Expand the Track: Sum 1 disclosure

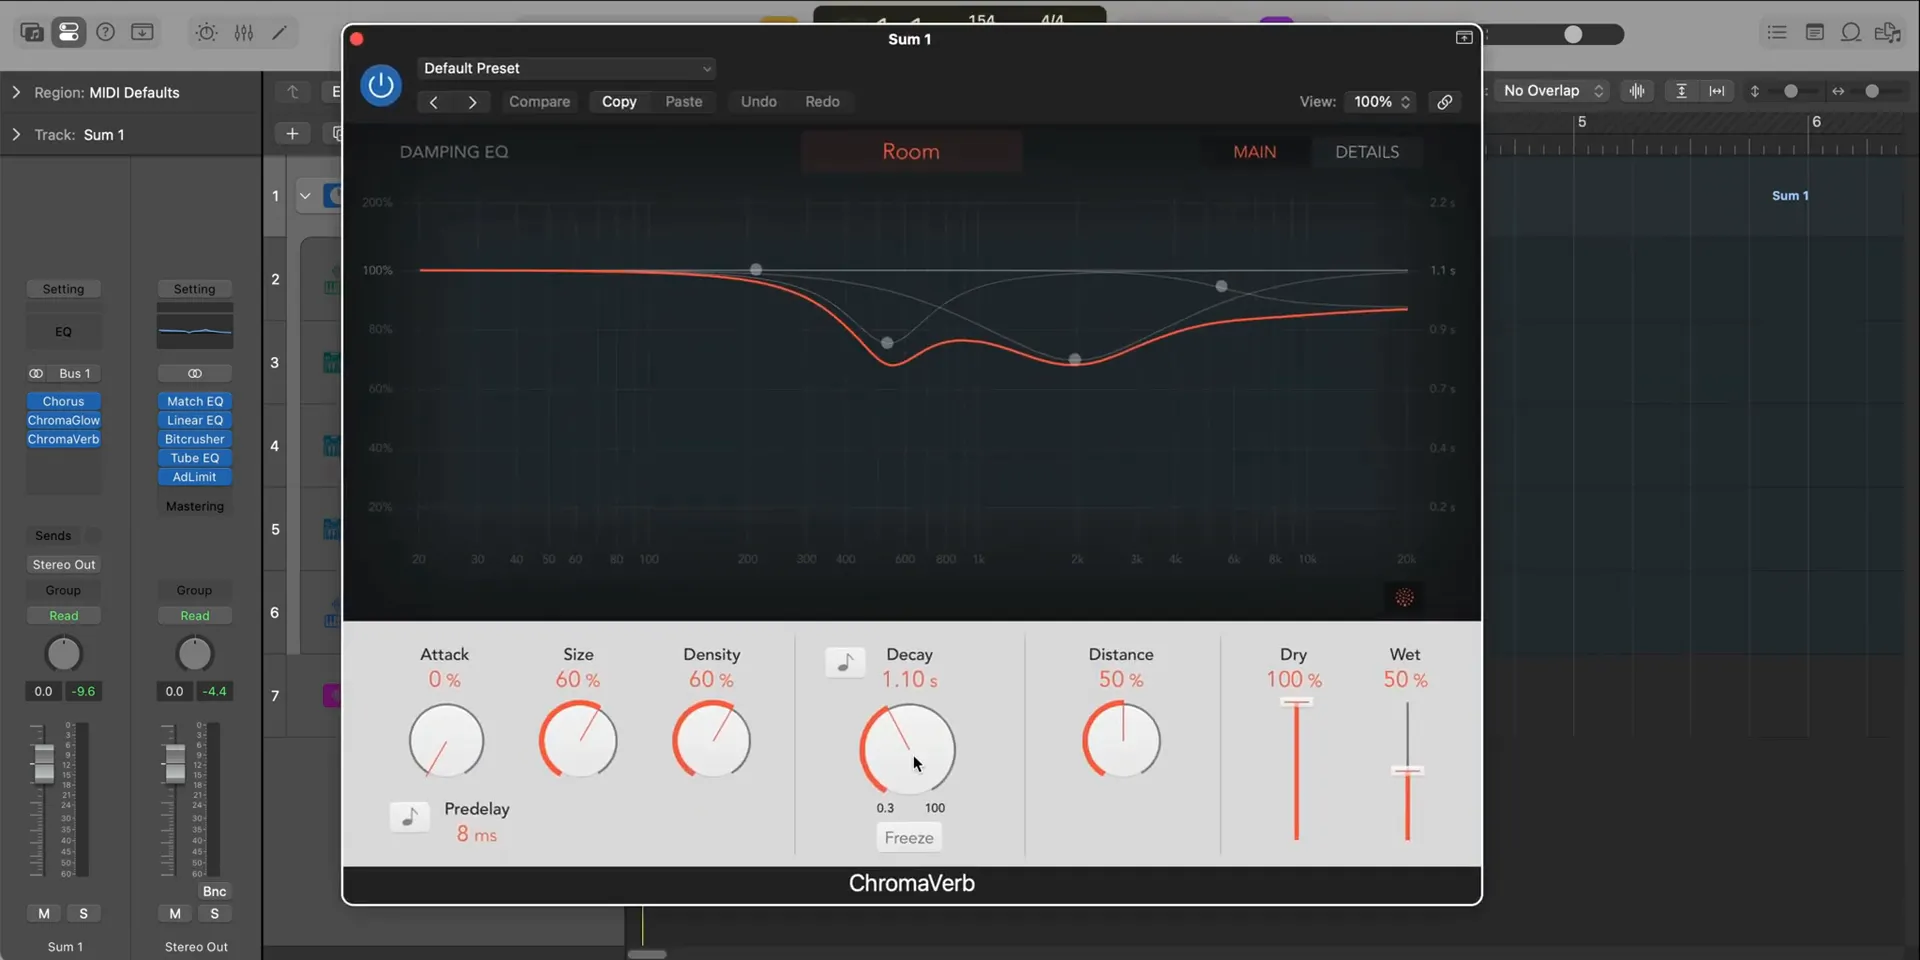(x=16, y=134)
